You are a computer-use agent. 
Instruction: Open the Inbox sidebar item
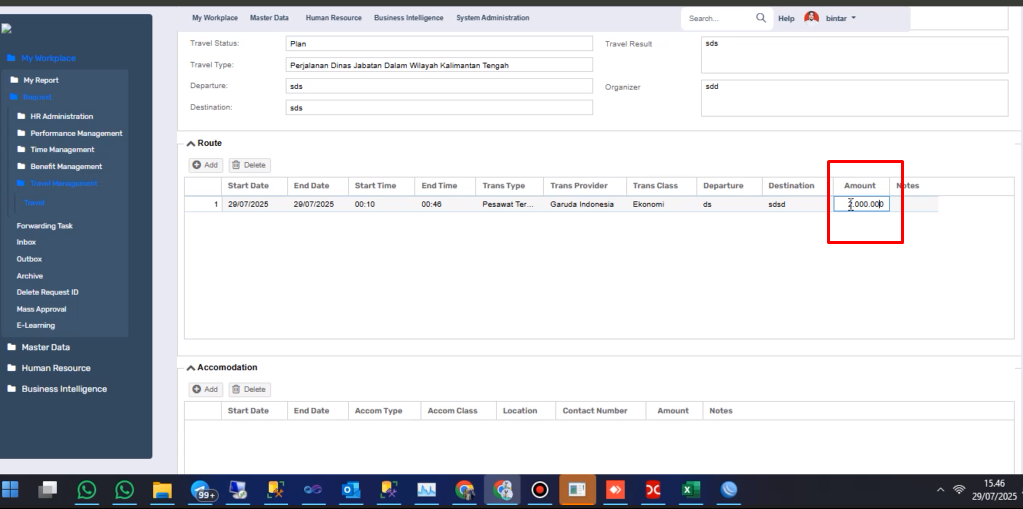26,242
